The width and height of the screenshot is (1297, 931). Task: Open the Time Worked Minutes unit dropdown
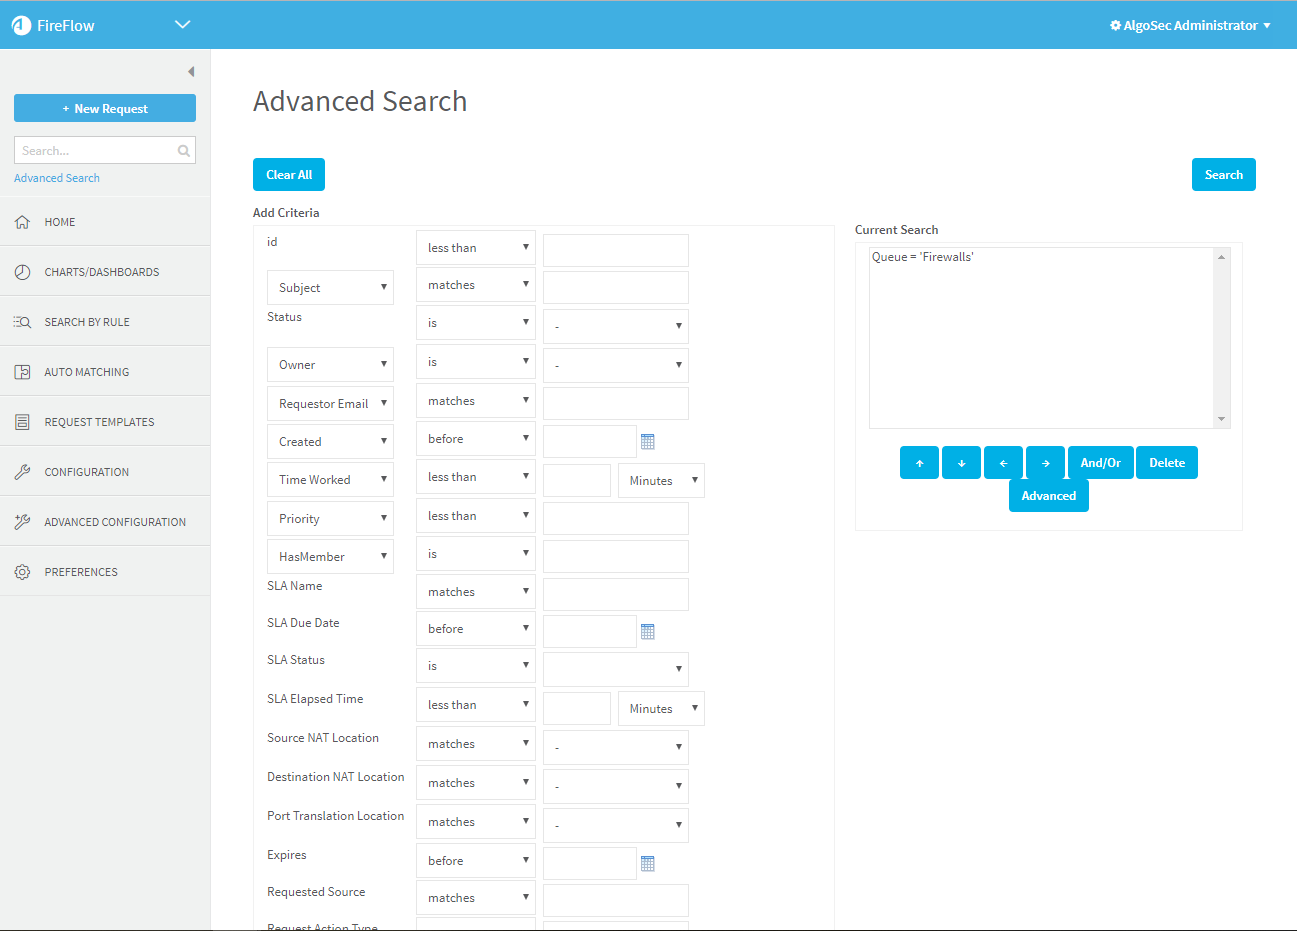coord(661,481)
